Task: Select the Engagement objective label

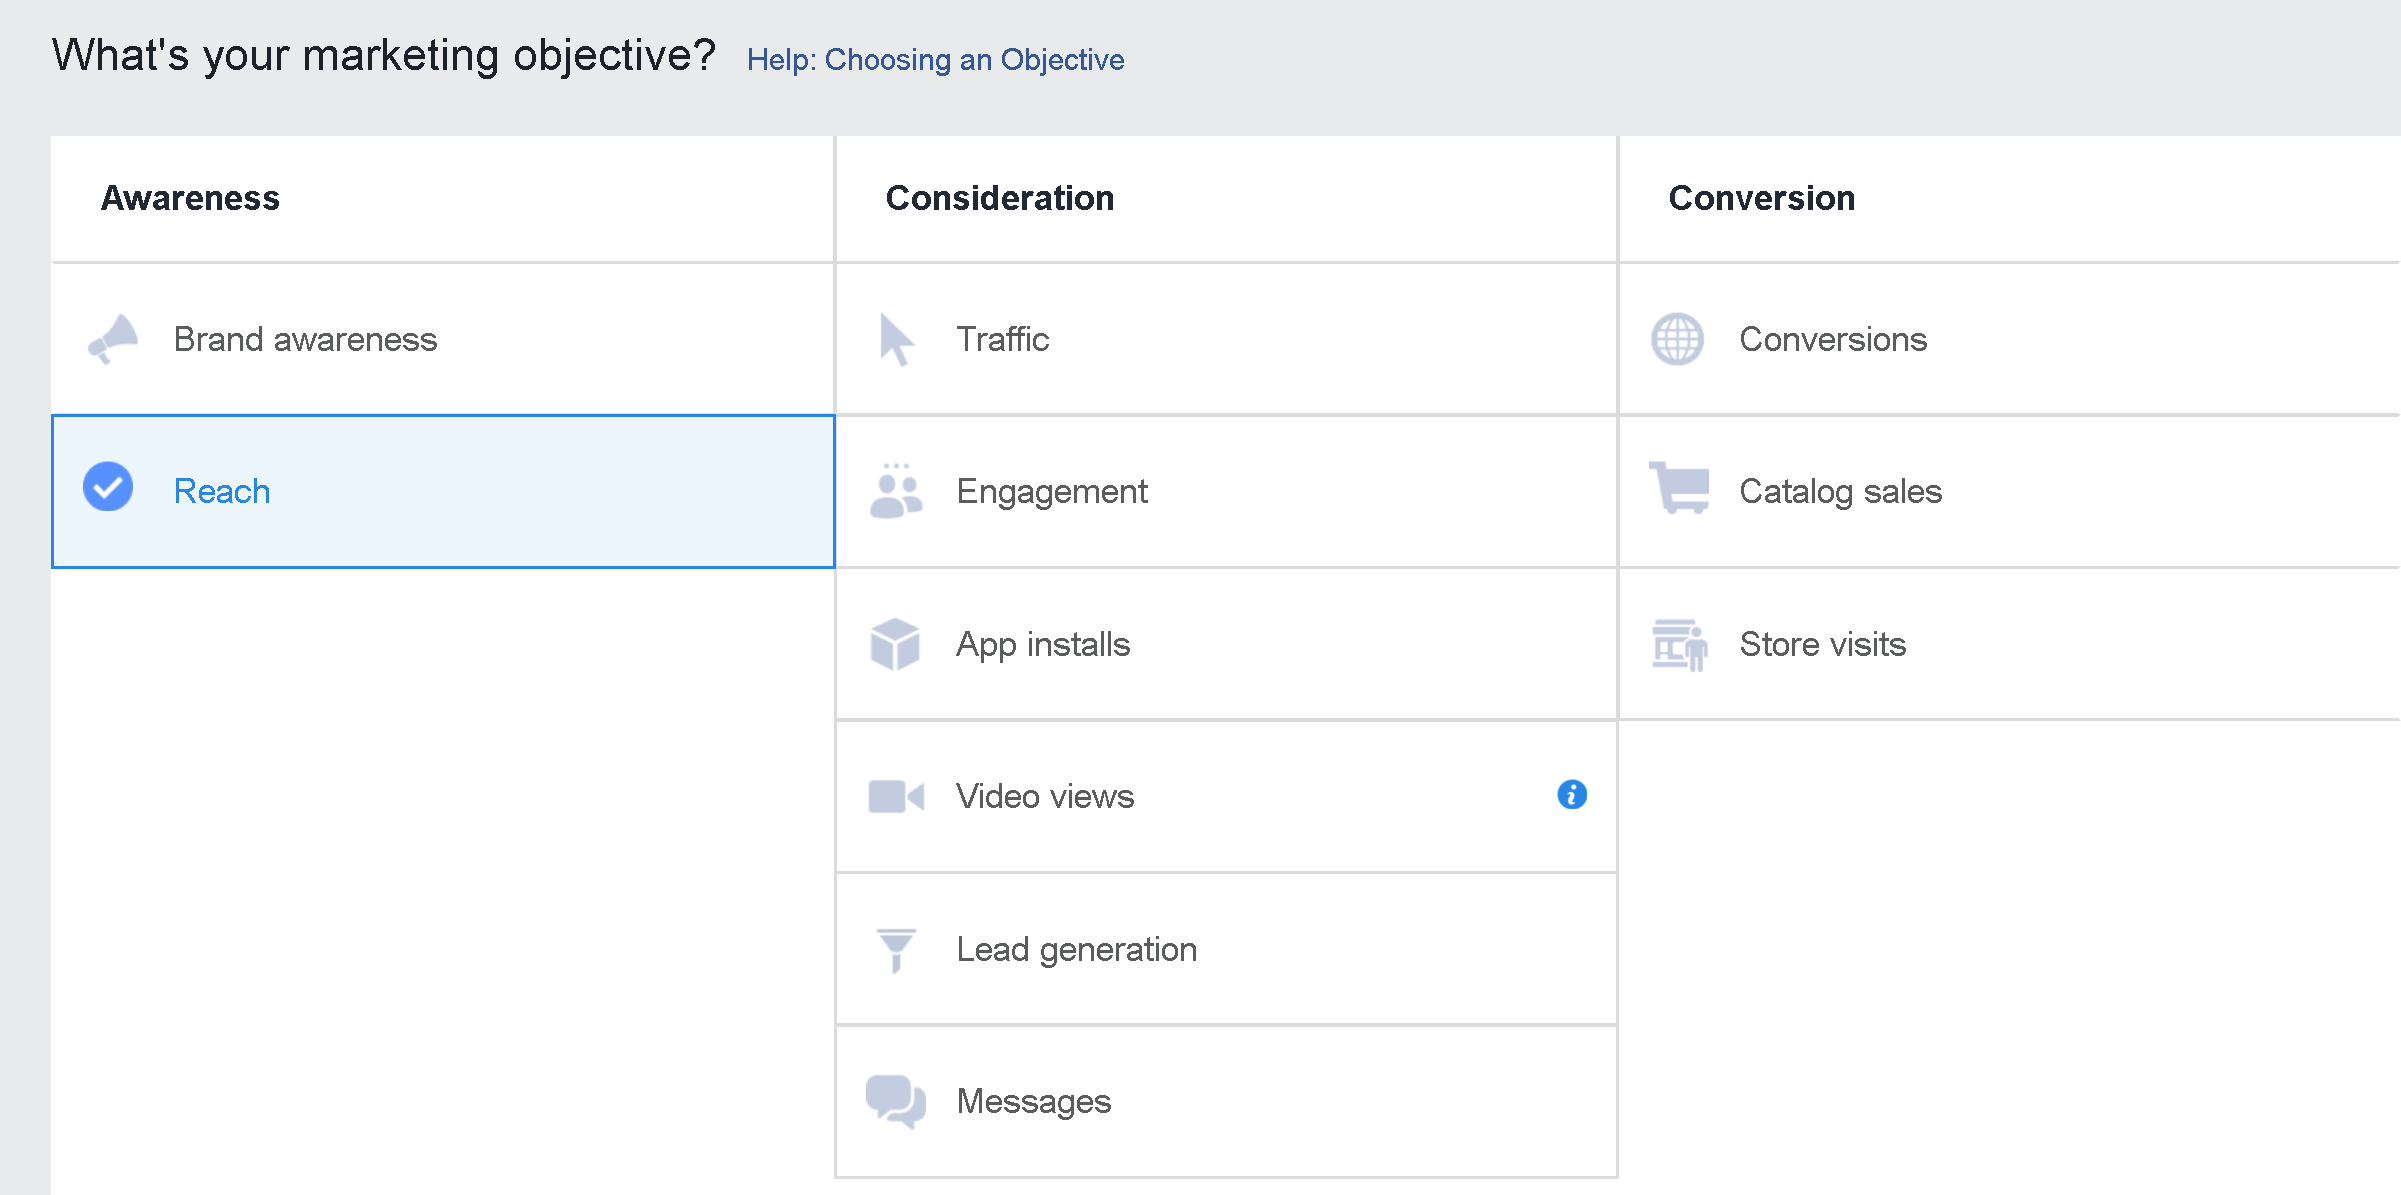Action: 1051,492
